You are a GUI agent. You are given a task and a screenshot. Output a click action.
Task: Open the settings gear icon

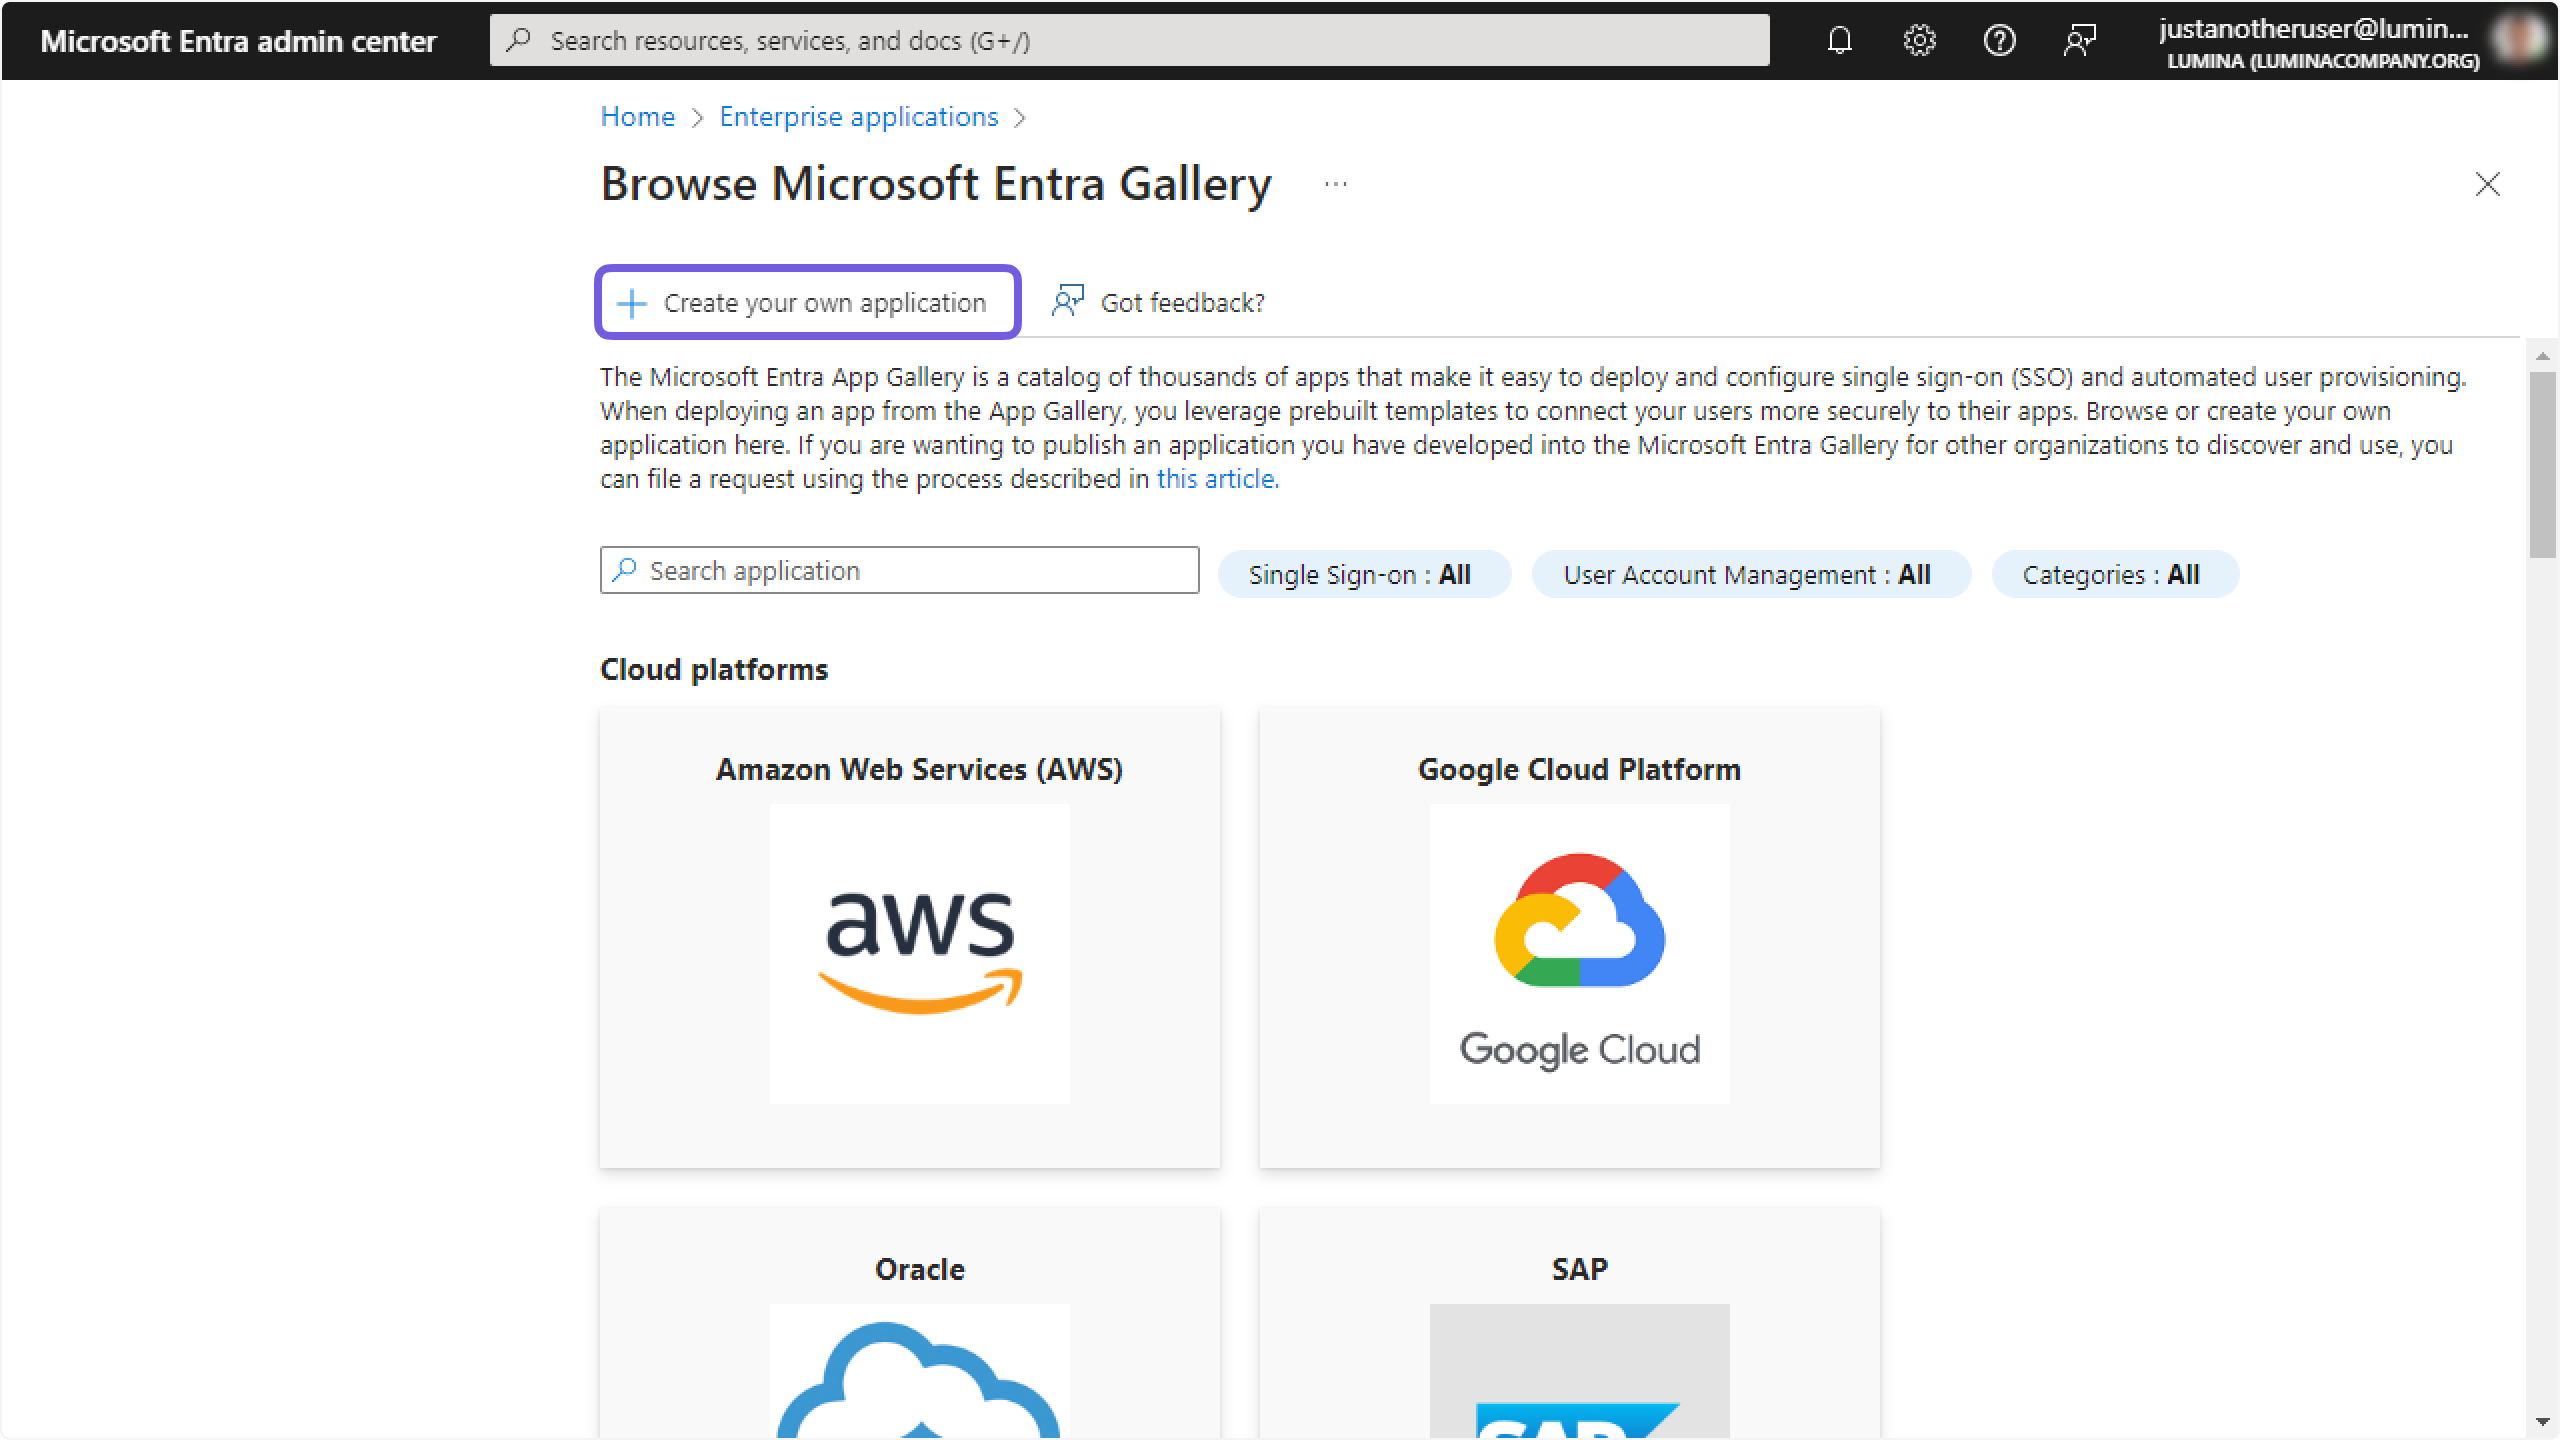coord(1919,40)
